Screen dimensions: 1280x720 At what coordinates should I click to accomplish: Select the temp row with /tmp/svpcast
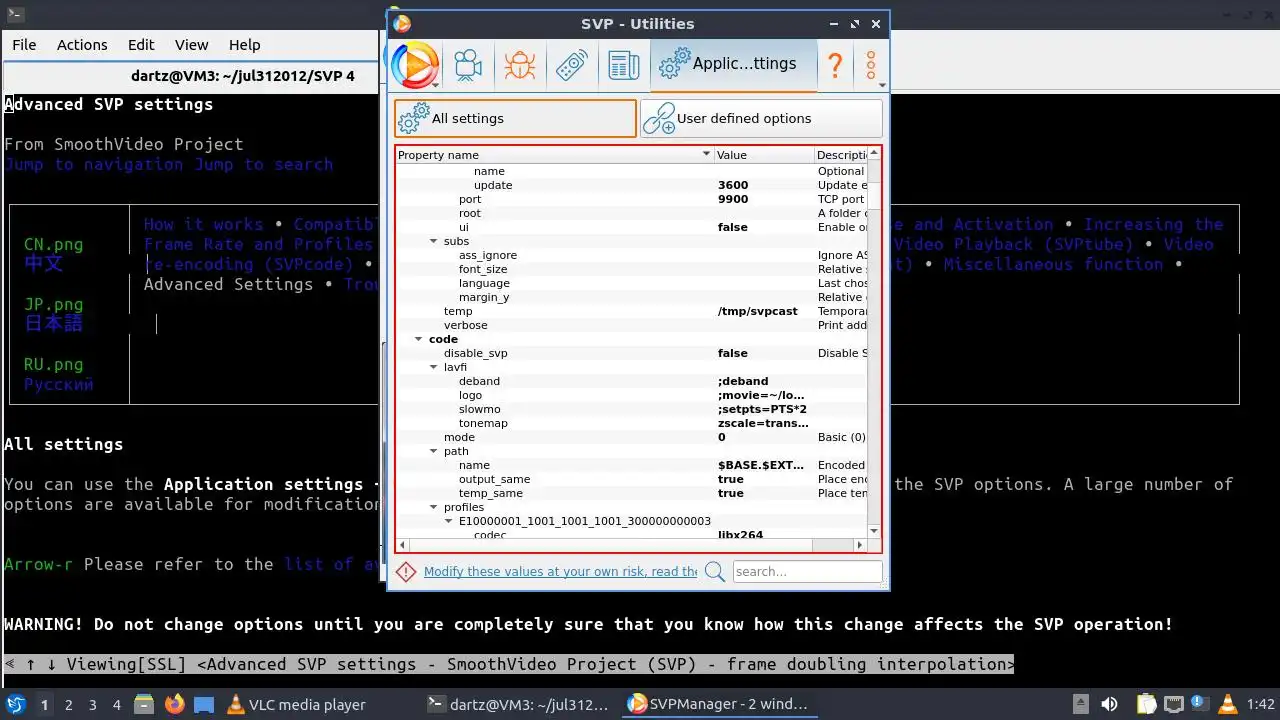[x=631, y=311]
